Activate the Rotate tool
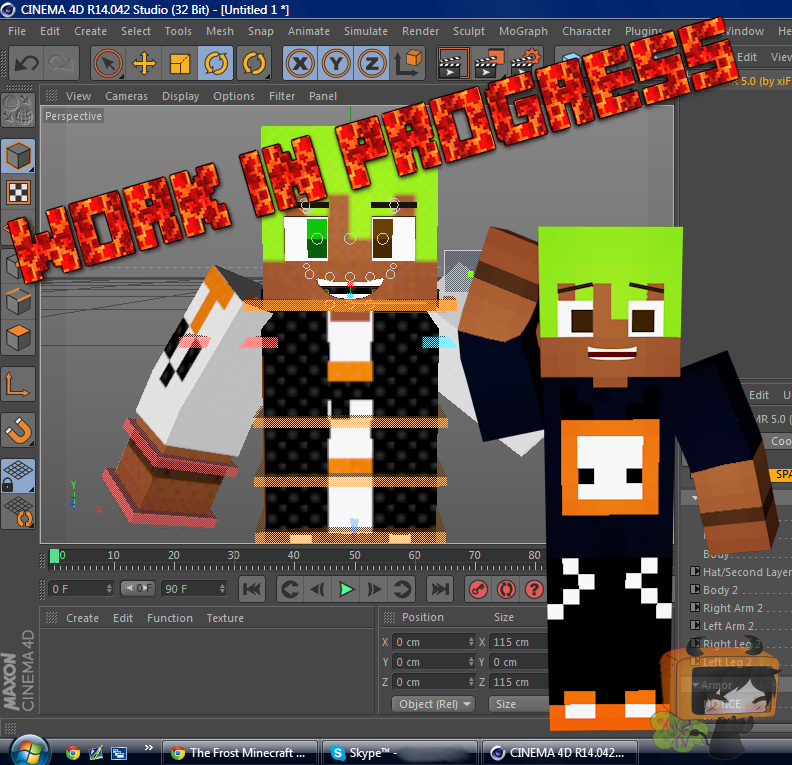The width and height of the screenshot is (792, 765). (216, 63)
